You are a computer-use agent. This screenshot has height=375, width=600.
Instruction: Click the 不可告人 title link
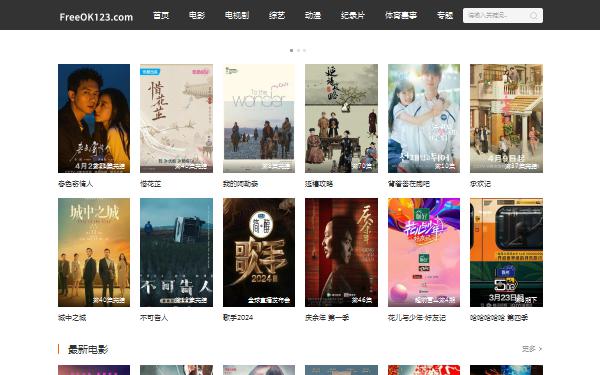coord(154,318)
